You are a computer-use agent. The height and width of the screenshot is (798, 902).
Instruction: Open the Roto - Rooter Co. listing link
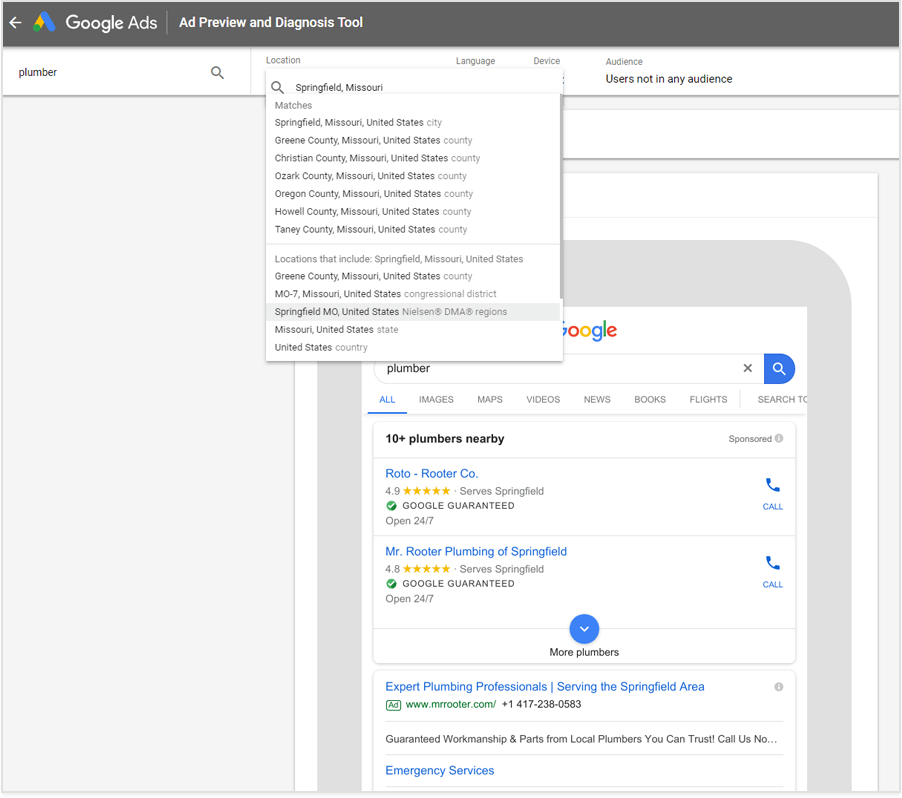pos(431,473)
